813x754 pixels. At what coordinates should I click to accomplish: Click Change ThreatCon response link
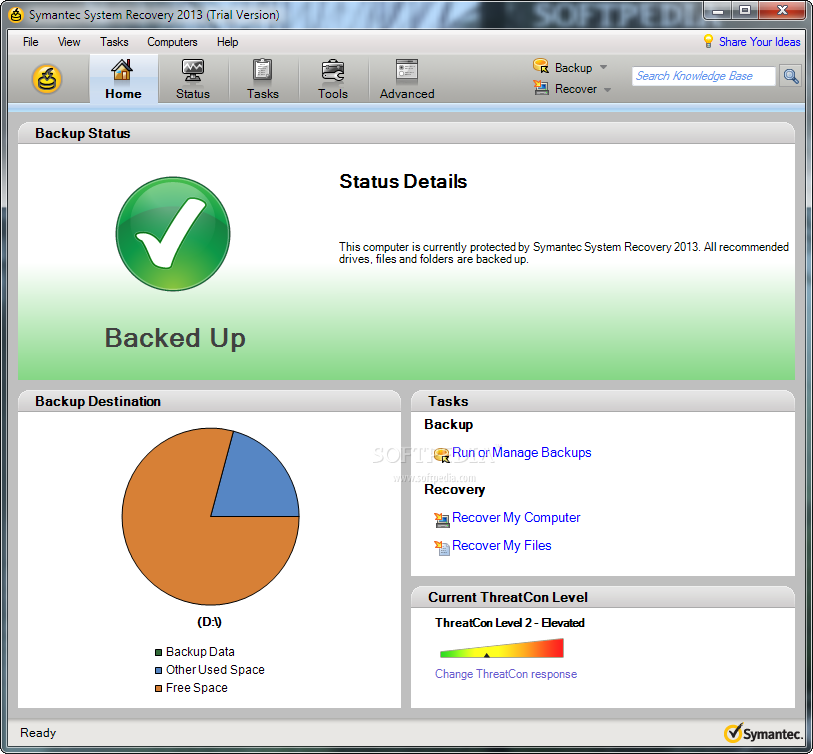click(x=506, y=674)
